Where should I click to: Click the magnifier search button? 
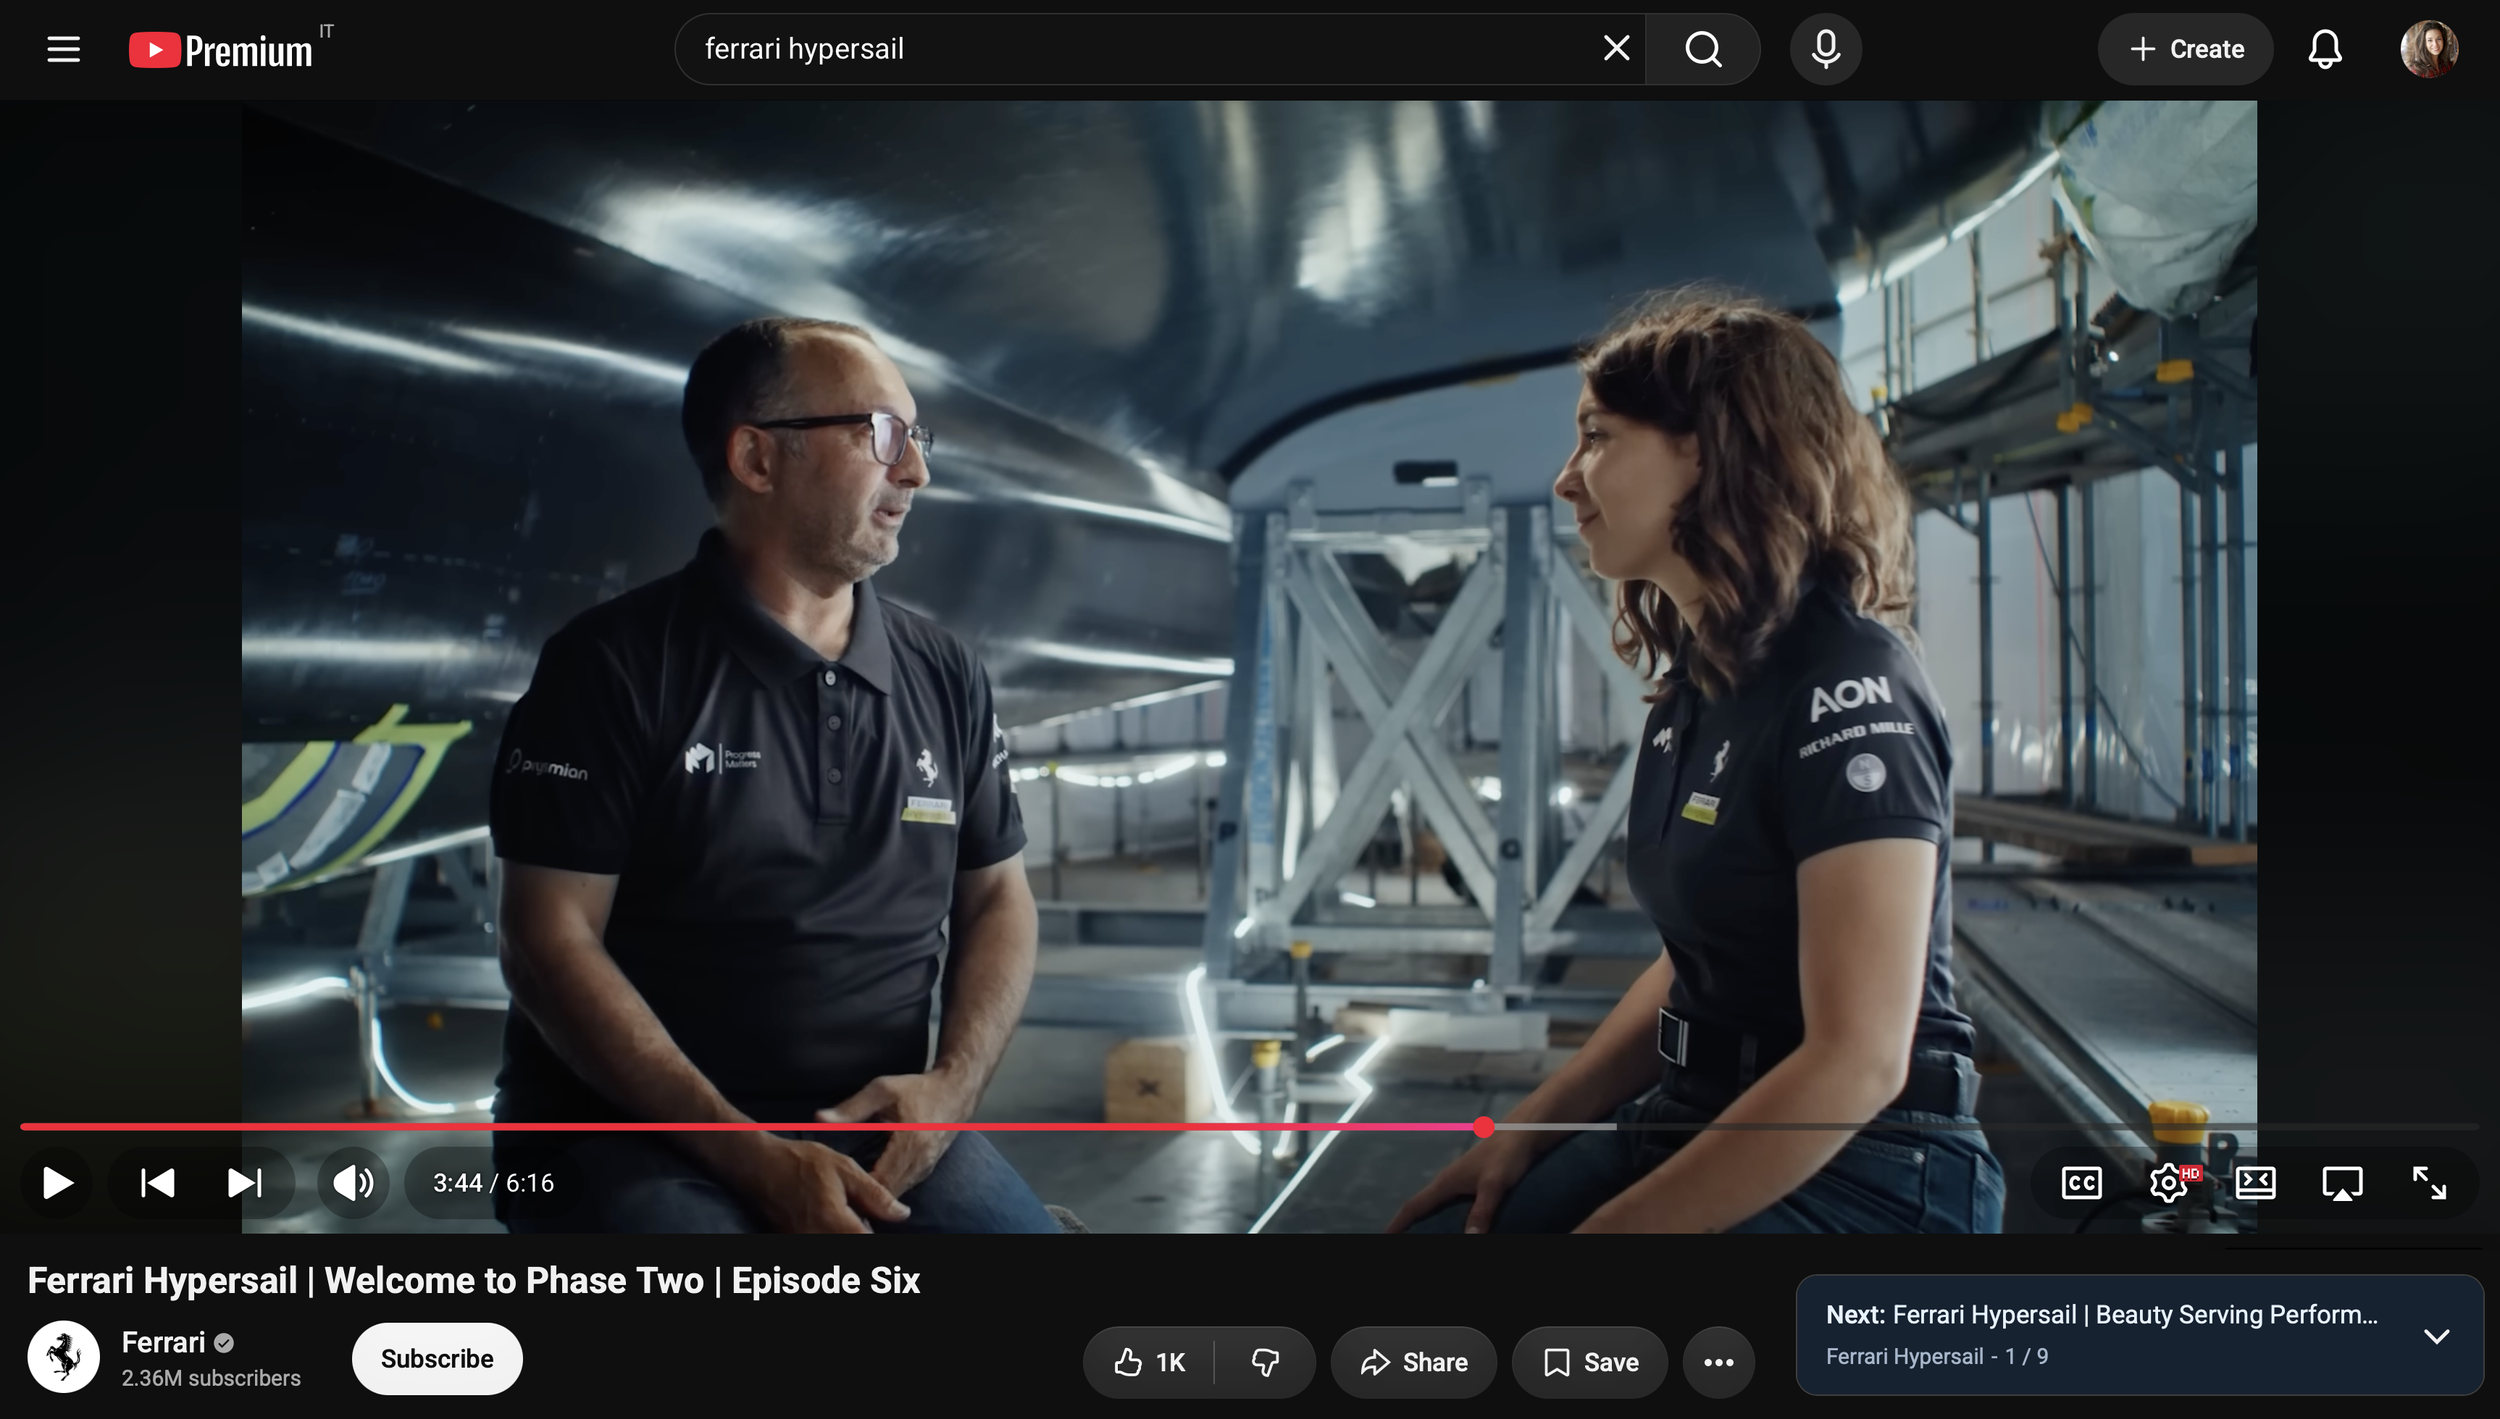point(1703,49)
